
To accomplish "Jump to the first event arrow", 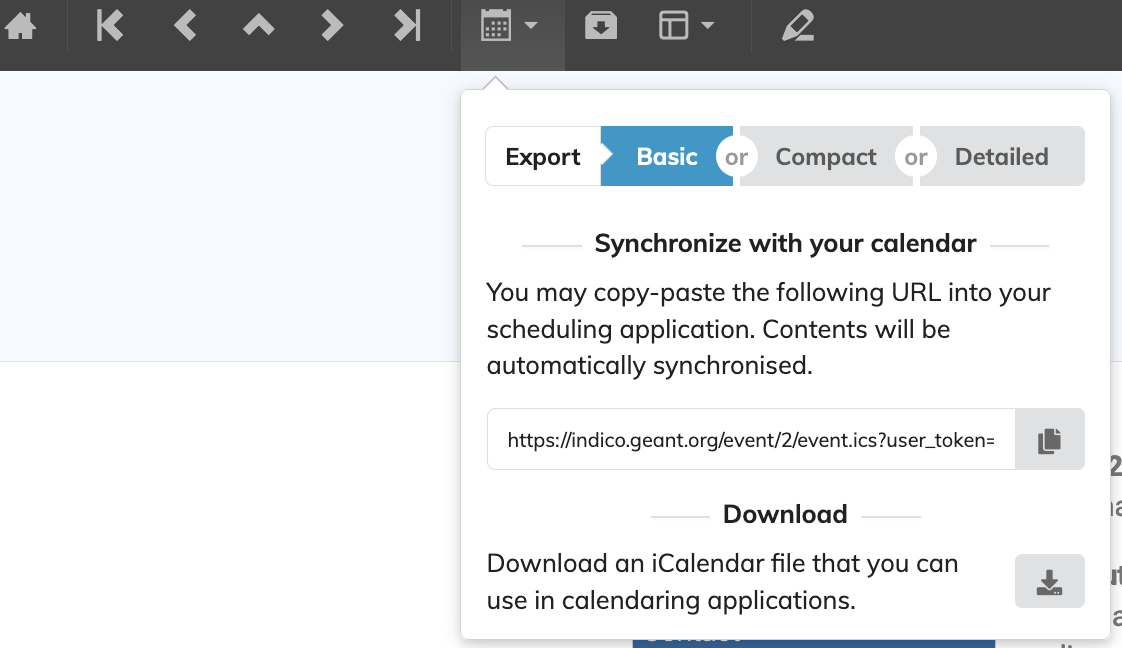I will pos(109,26).
